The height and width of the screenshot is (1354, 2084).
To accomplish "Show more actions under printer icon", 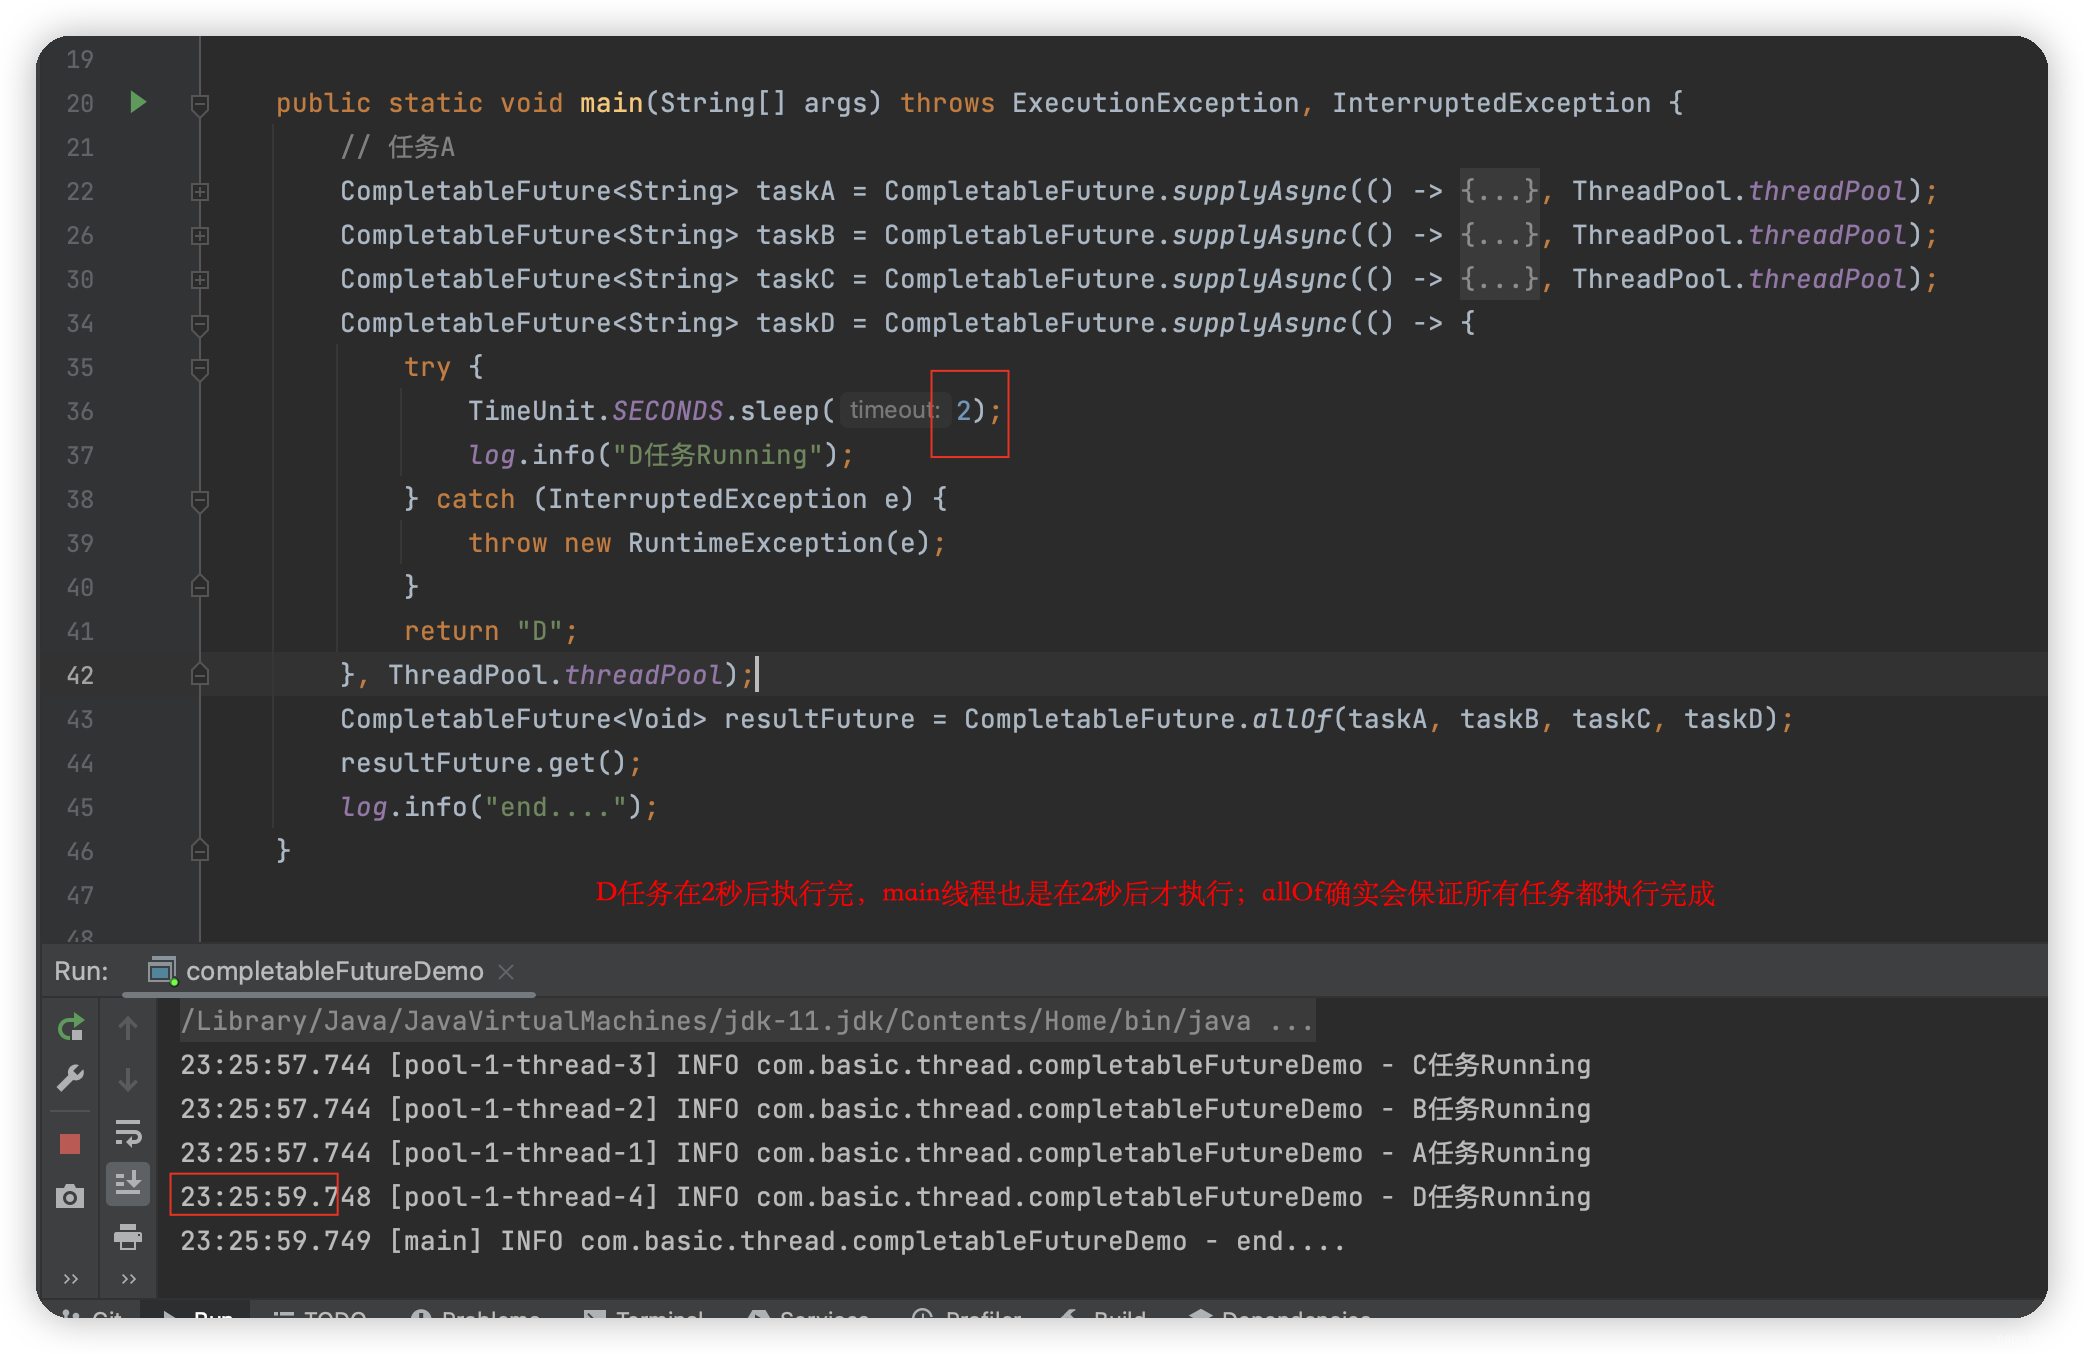I will pos(128,1278).
